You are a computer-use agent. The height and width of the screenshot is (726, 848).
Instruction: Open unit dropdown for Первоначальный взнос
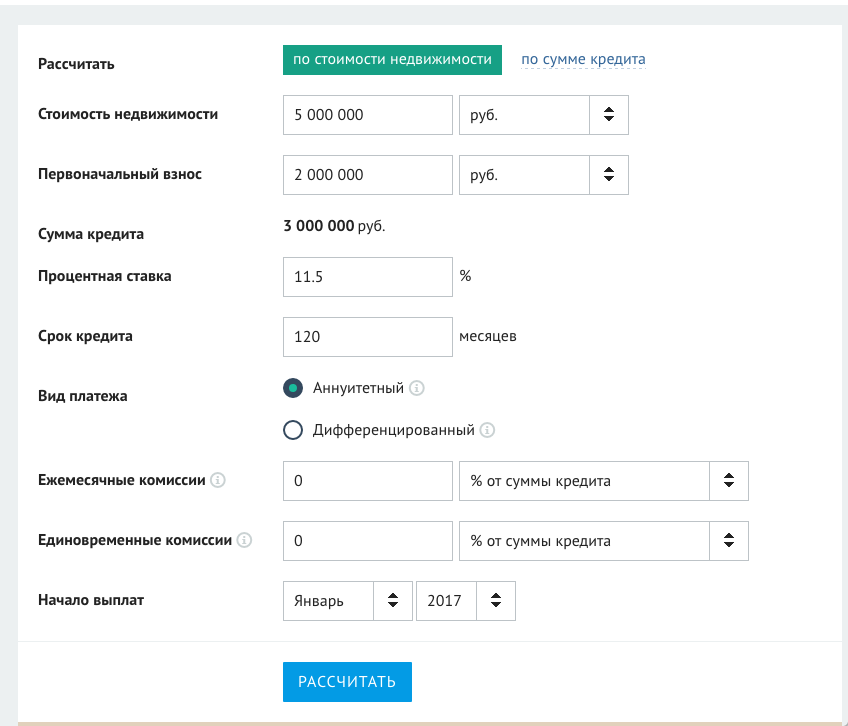click(x=544, y=175)
